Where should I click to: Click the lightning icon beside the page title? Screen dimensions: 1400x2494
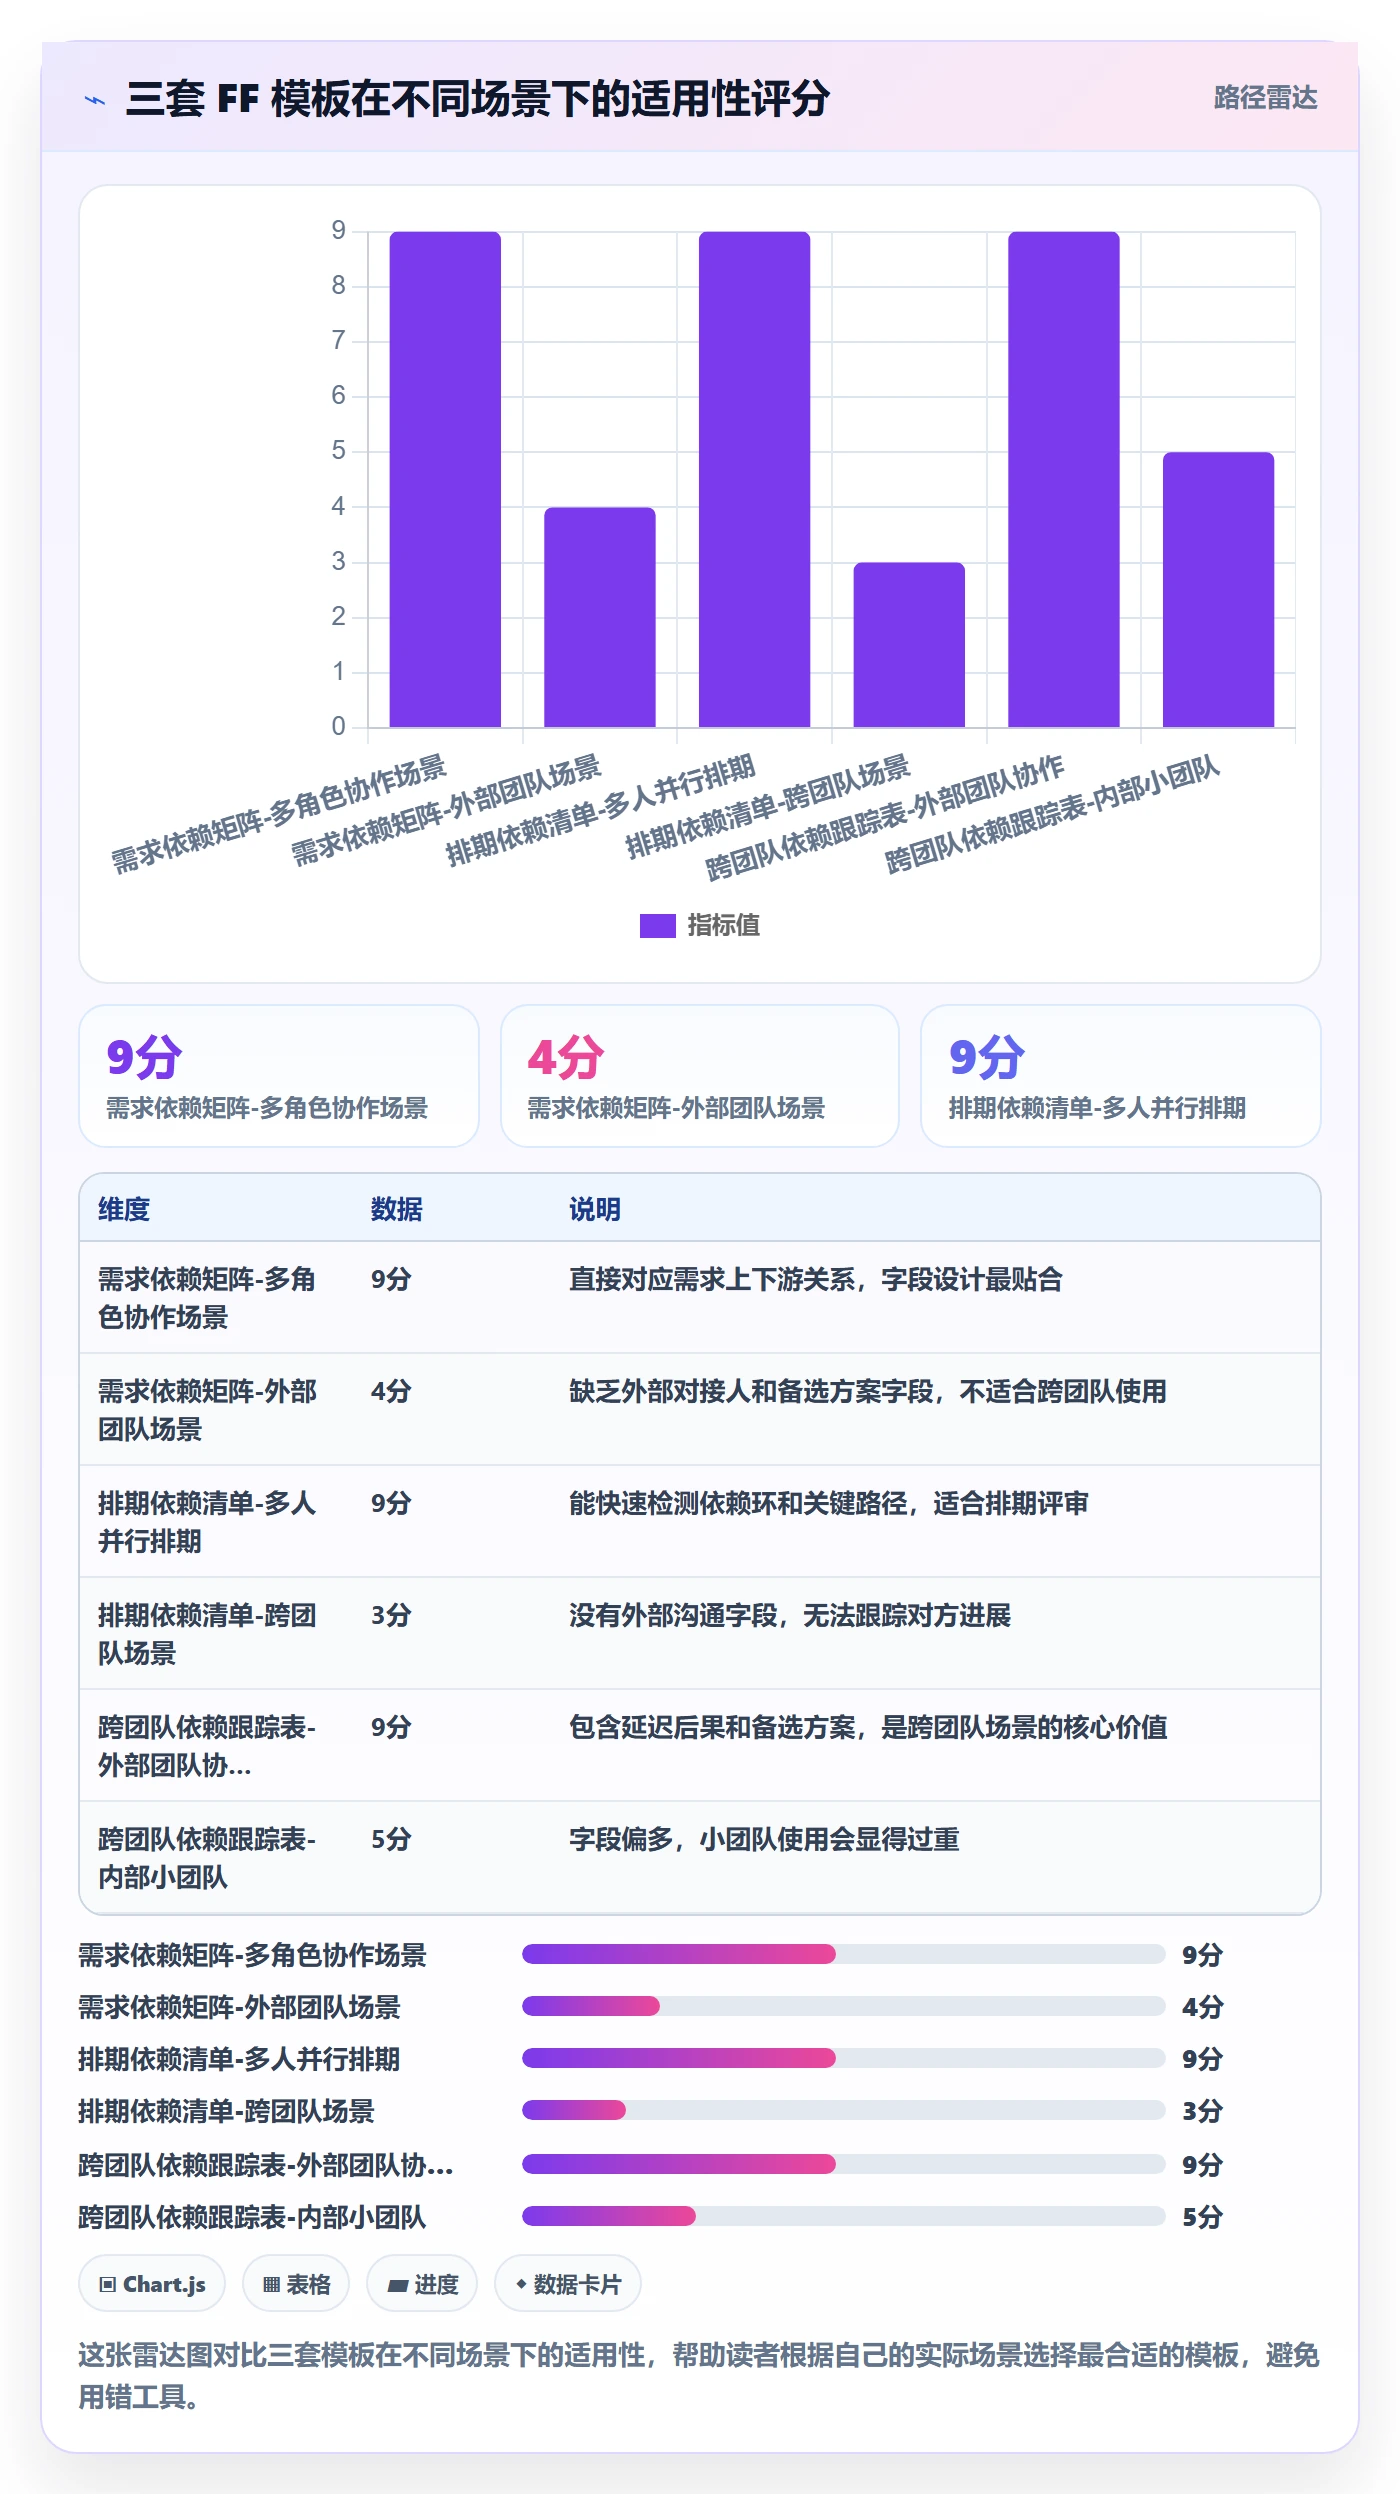click(95, 100)
